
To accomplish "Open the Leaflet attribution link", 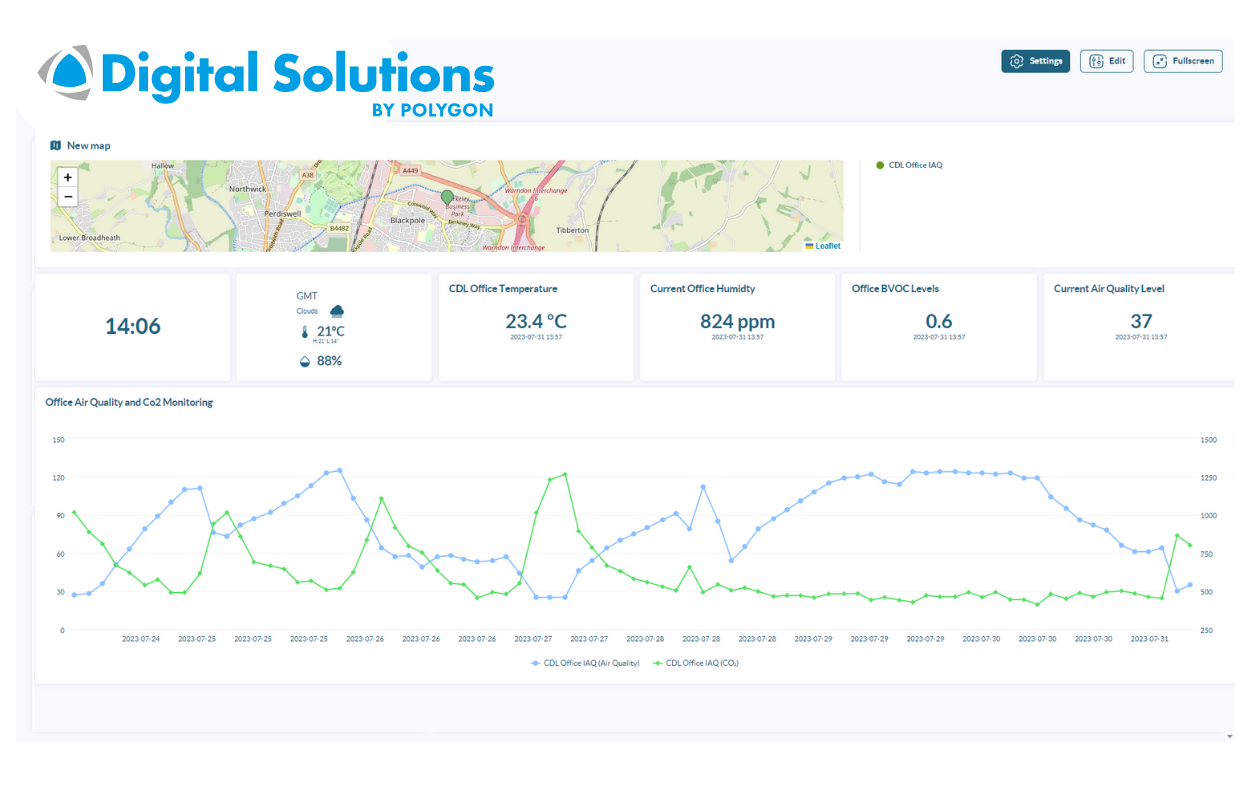I will [827, 246].
